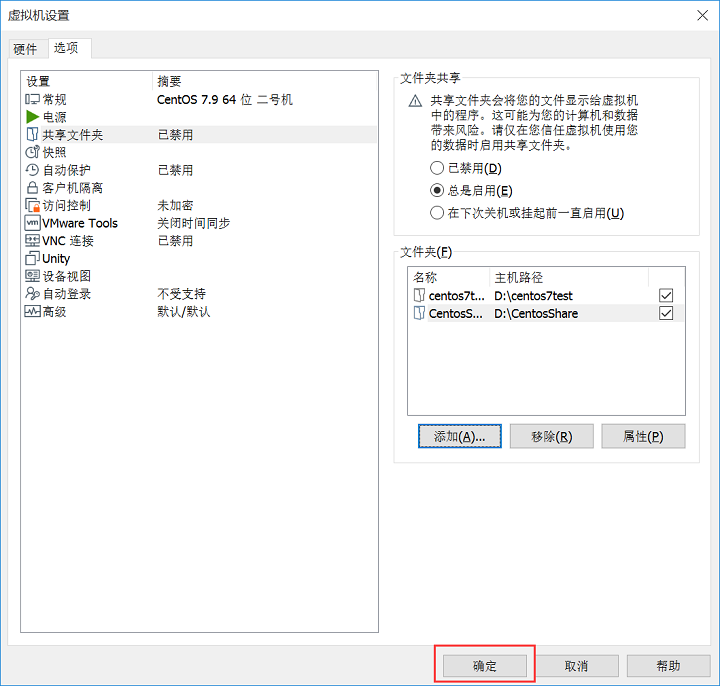Confirm with the 确定 button
This screenshot has height=686, width=720.
[484, 665]
